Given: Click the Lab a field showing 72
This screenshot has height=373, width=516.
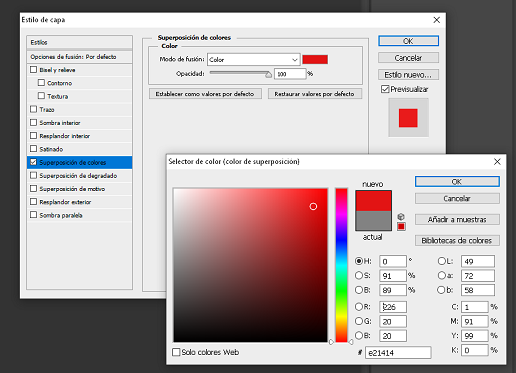Looking at the screenshot, I should 478,276.
